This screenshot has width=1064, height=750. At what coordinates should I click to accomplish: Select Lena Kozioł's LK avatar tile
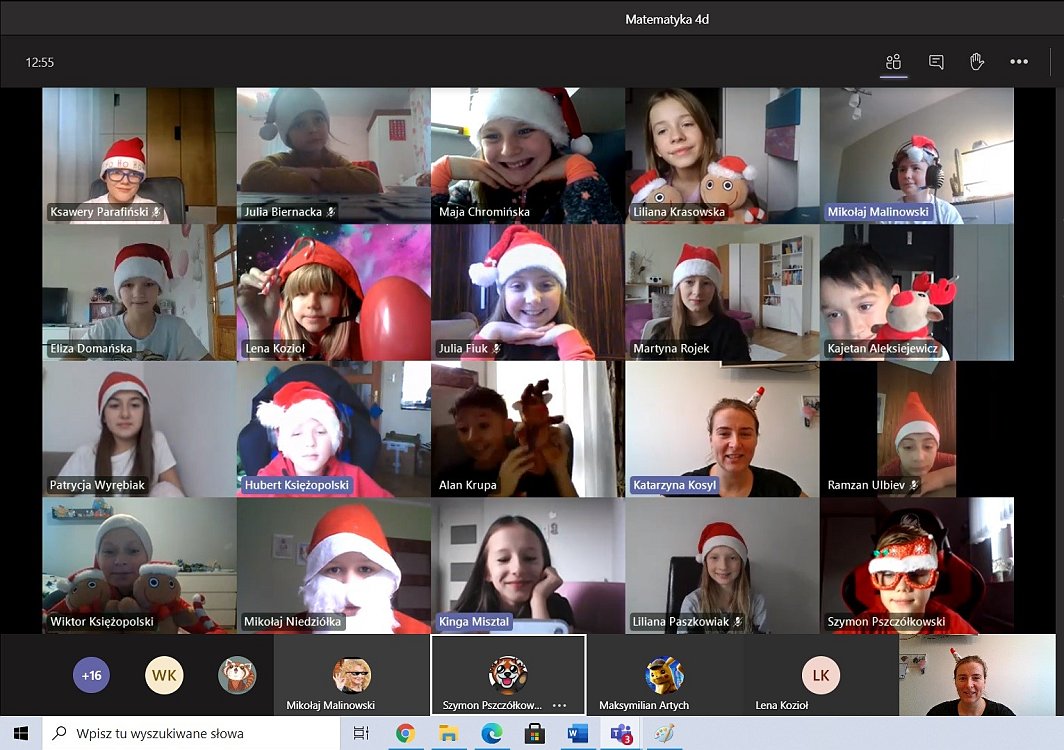[820, 675]
